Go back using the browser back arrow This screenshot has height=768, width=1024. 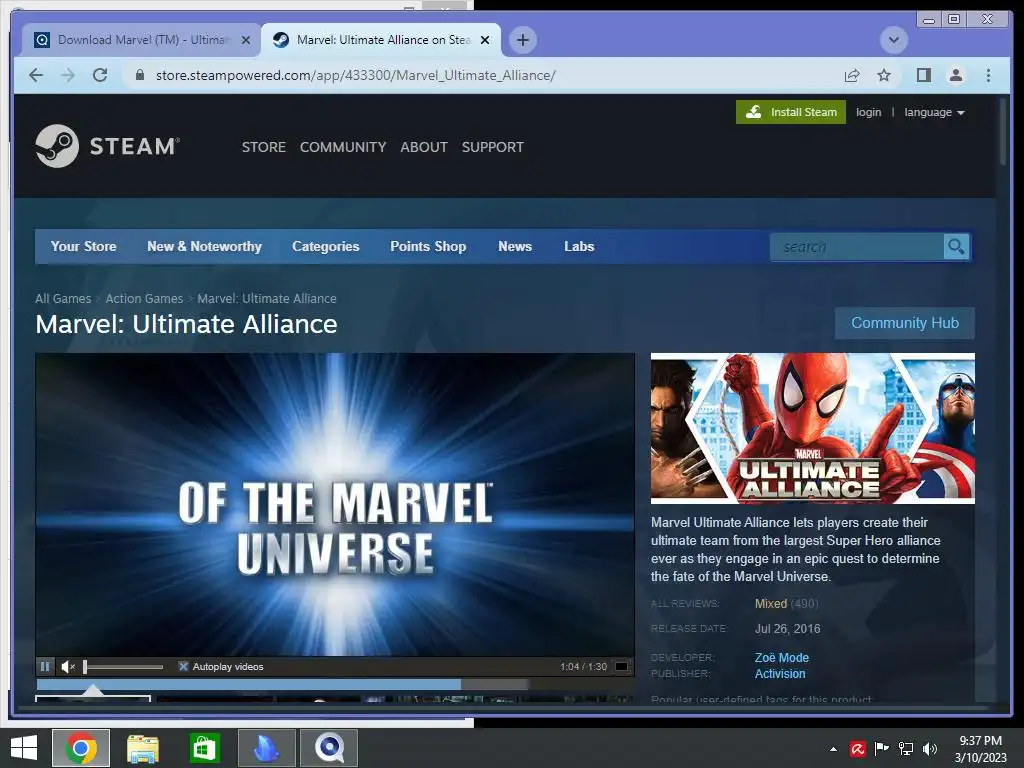pos(36,75)
